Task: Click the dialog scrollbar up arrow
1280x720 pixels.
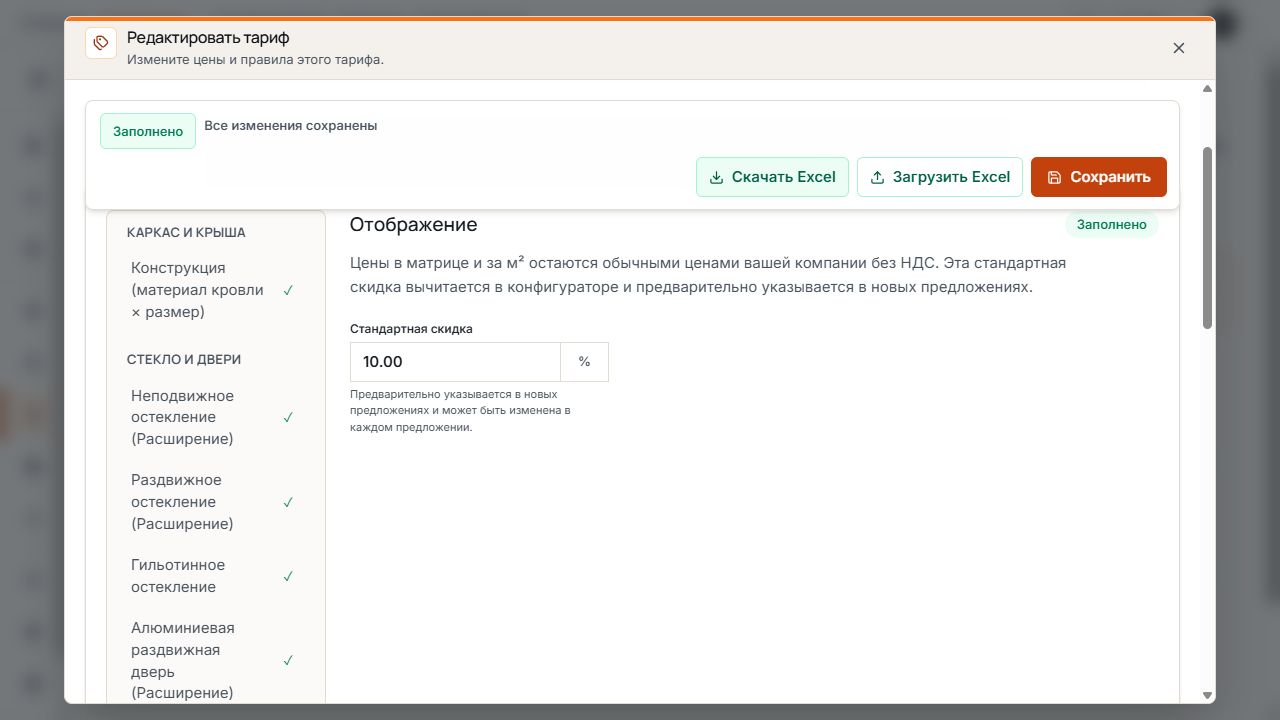Action: [1207, 89]
